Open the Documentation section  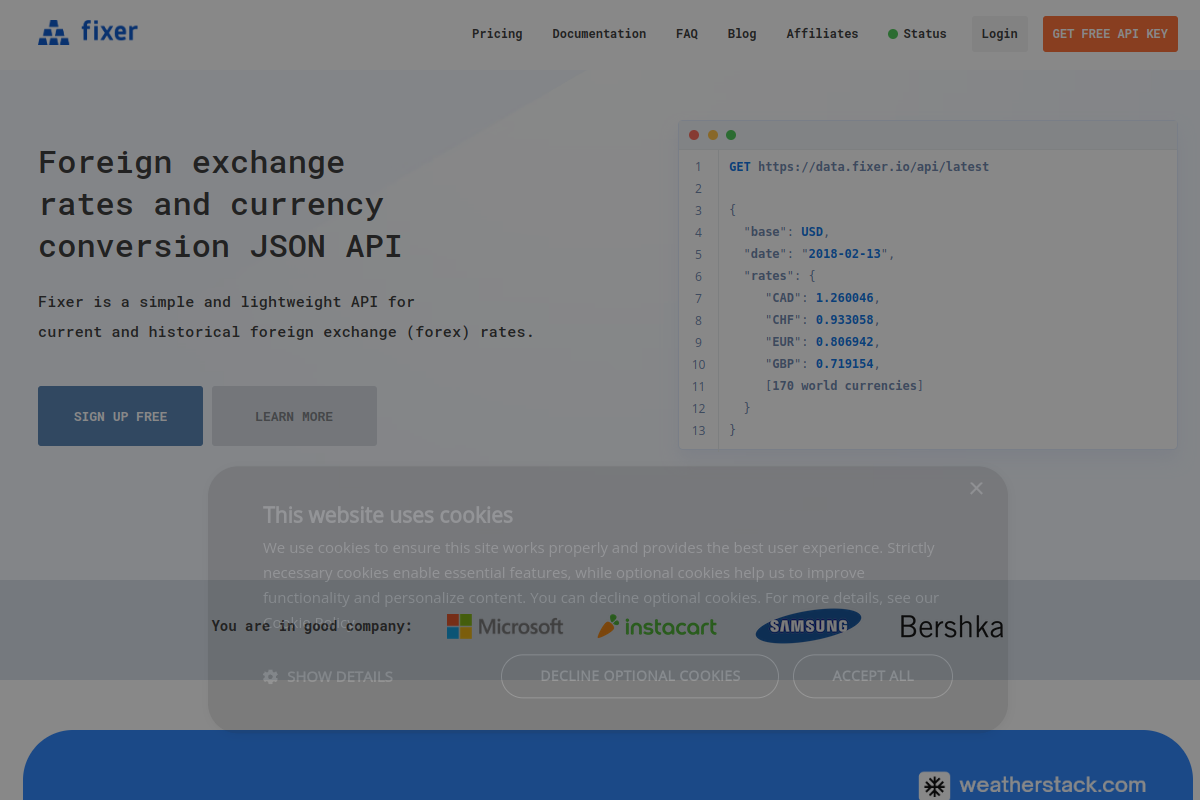(599, 33)
